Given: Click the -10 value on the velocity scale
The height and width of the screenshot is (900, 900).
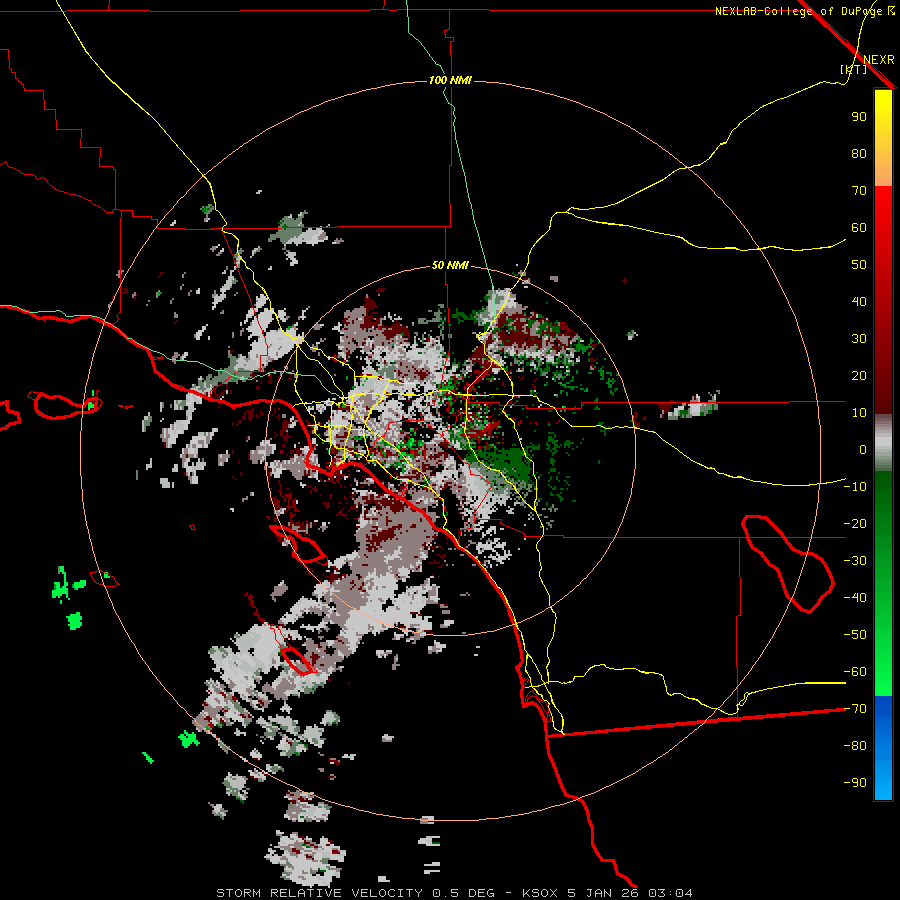Looking at the screenshot, I should click(855, 487).
